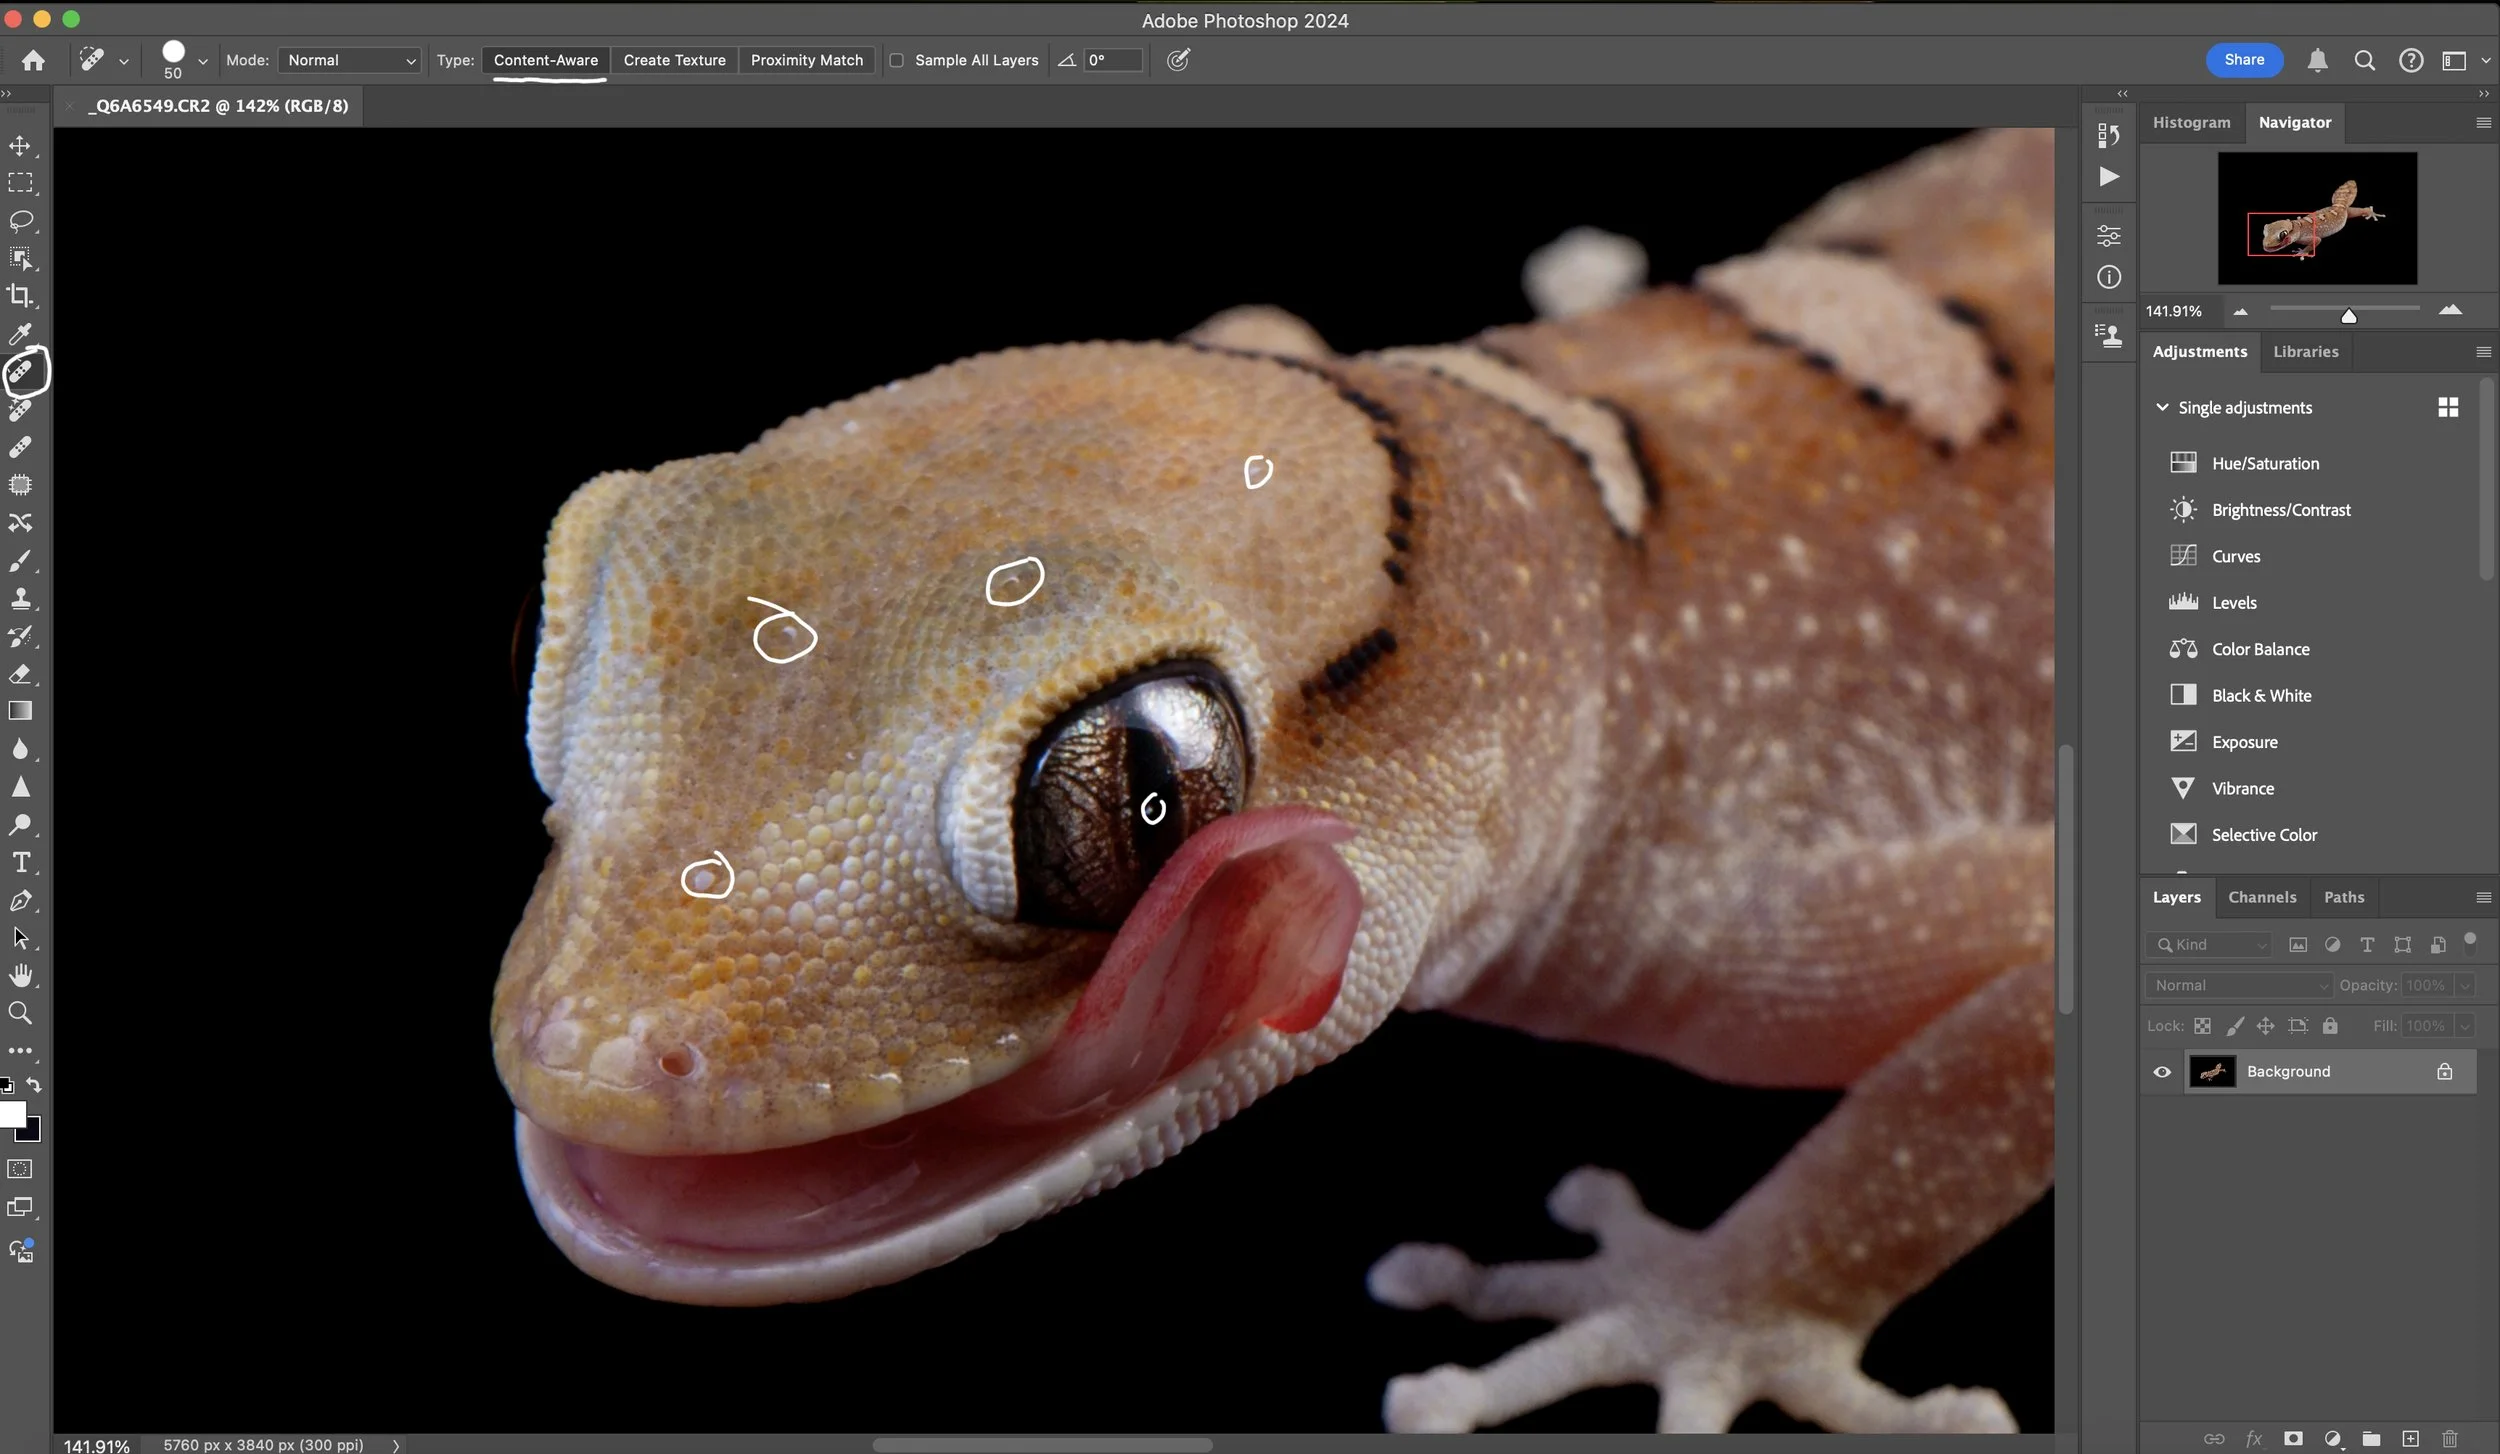Open the layer blend mode dropdown
This screenshot has height=1454, width=2500.
coord(2238,985)
